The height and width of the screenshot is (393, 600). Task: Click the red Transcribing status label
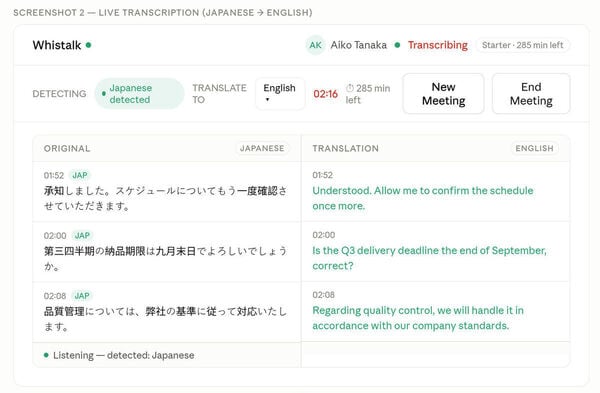tap(438, 45)
